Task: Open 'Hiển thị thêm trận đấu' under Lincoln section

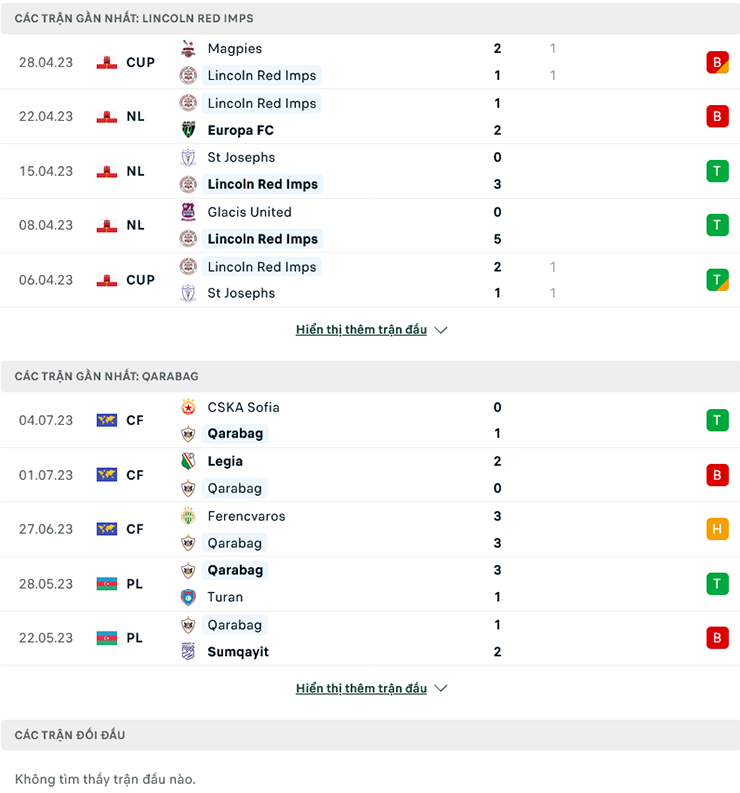Action: point(361,330)
